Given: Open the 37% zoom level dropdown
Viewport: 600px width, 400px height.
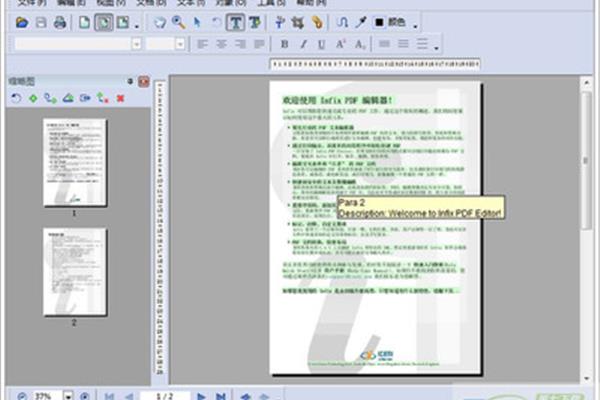Looking at the screenshot, I should coord(68,395).
